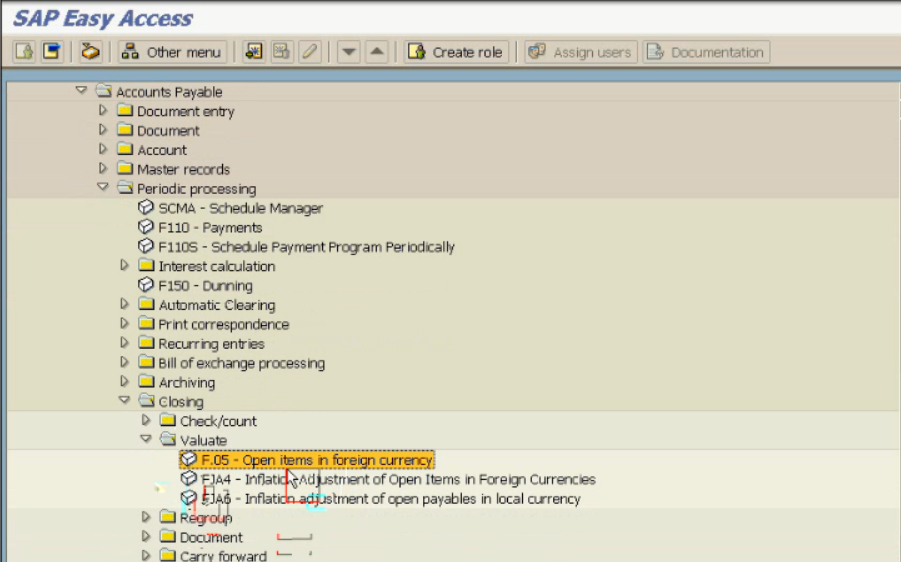Select the Archiving folder label
This screenshot has height=562, width=901.
(x=186, y=383)
